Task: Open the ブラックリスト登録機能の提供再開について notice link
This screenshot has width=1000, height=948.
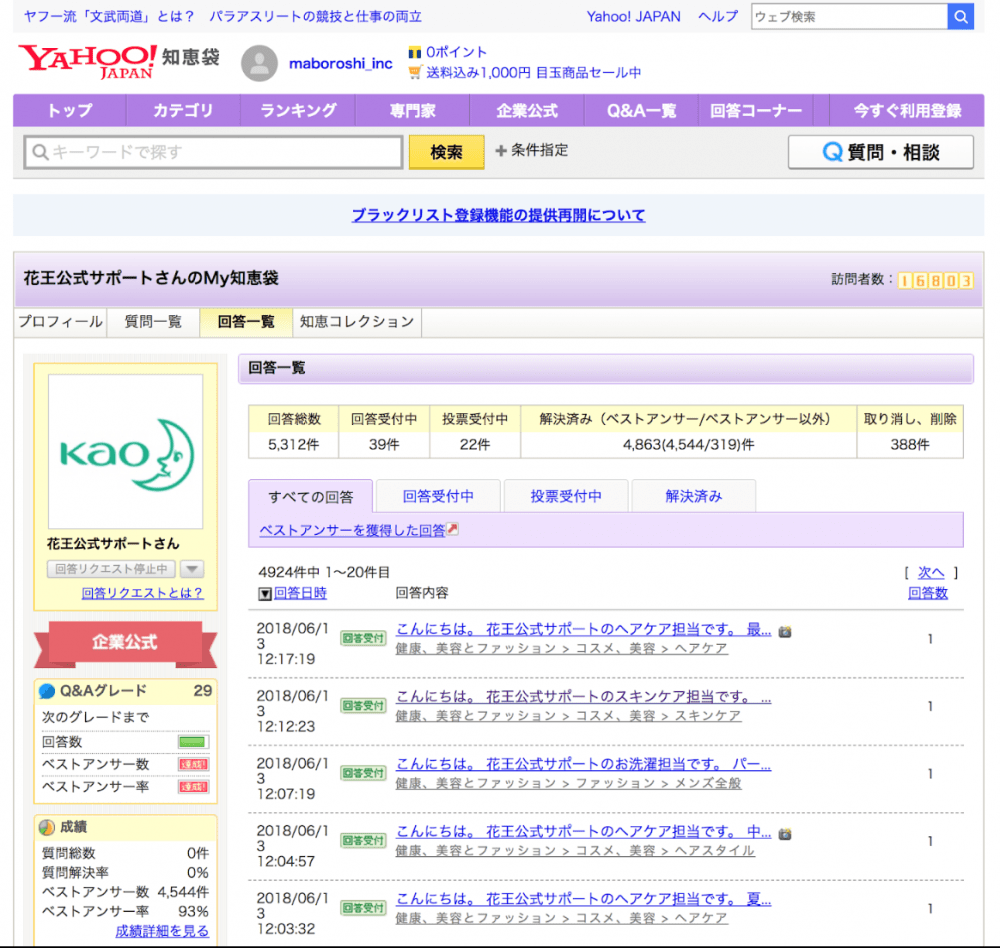Action: (x=499, y=215)
